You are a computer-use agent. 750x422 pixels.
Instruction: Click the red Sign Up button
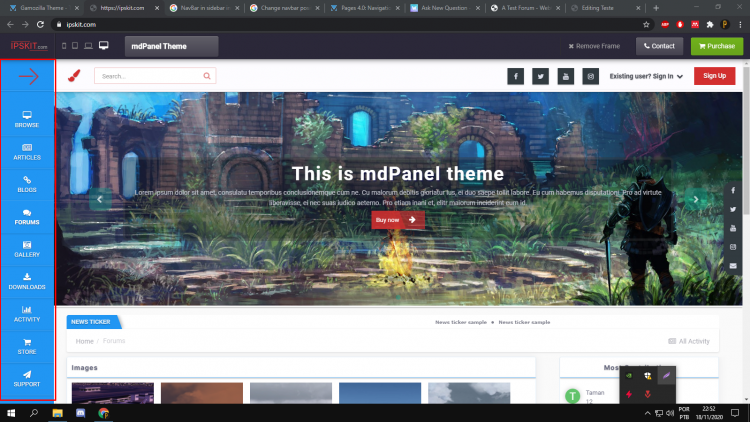tap(714, 76)
